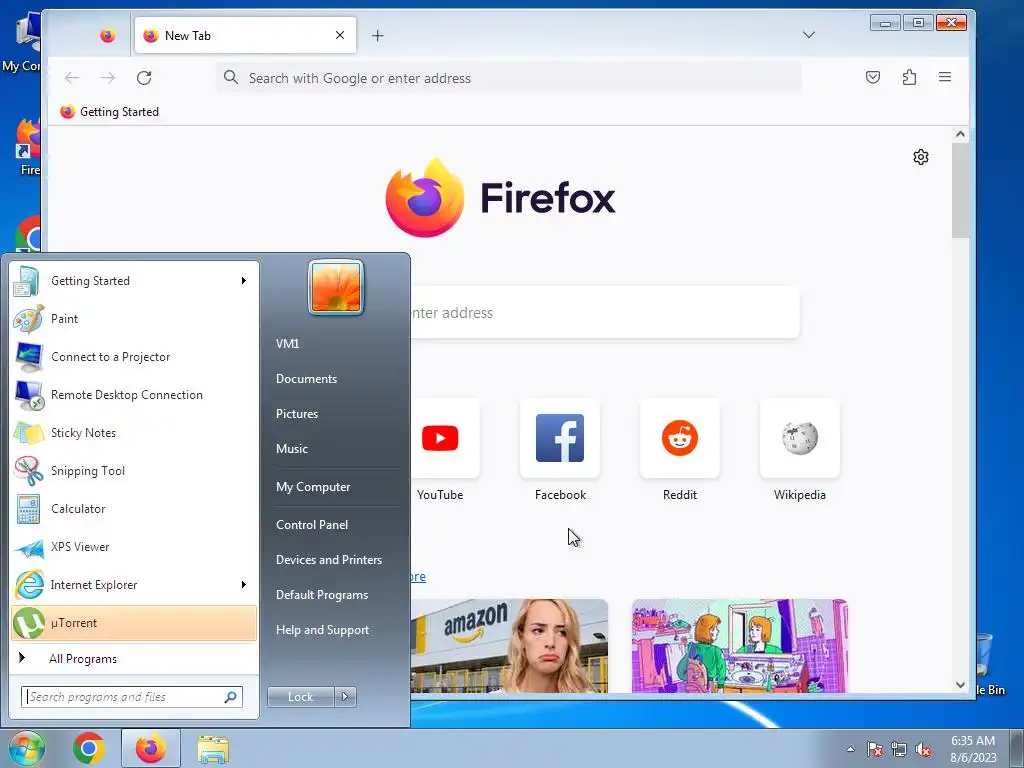The height and width of the screenshot is (768, 1024).
Task: Launch Paint from Start menu
Action: pyautogui.click(x=135, y=319)
